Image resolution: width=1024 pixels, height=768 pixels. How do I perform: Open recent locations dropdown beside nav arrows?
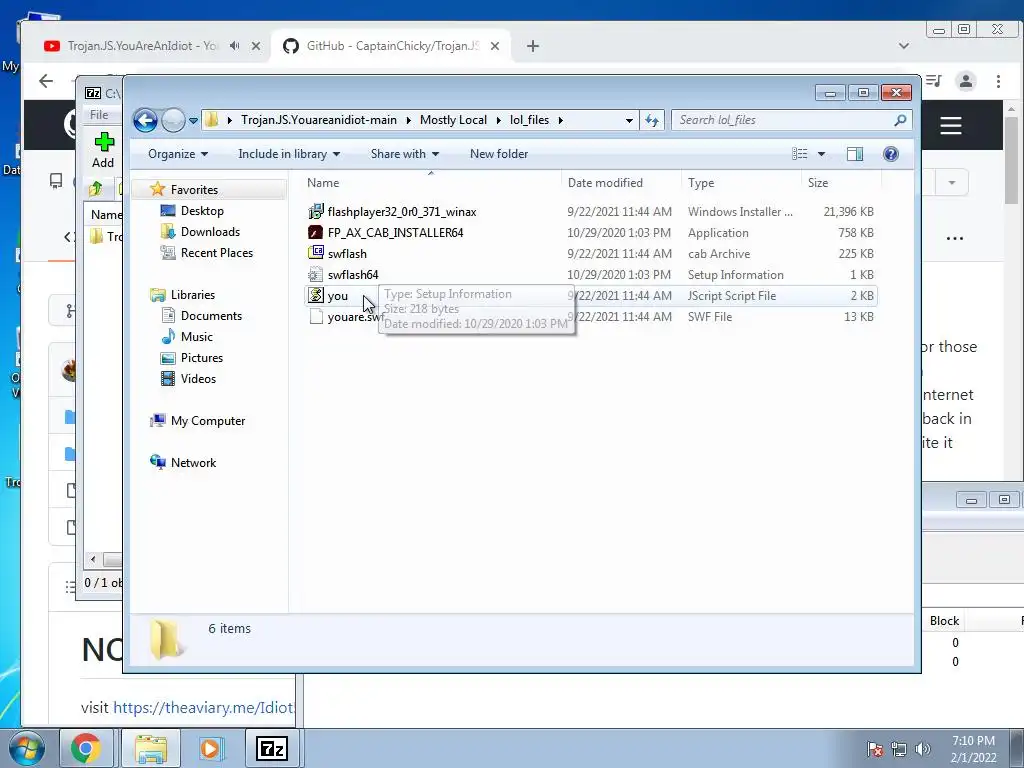coord(193,121)
